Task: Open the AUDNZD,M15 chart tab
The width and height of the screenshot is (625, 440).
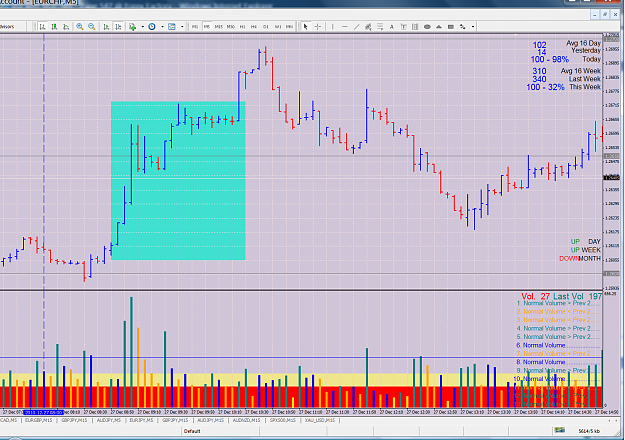Action: coord(246,420)
